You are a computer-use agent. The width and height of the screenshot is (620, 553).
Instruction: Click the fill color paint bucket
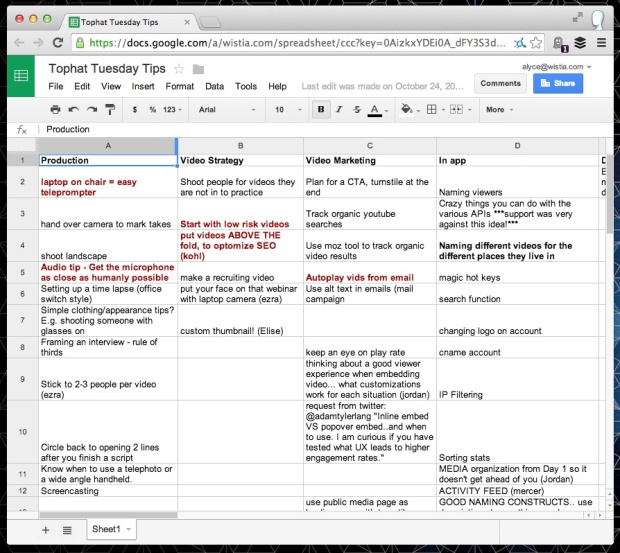pos(406,109)
